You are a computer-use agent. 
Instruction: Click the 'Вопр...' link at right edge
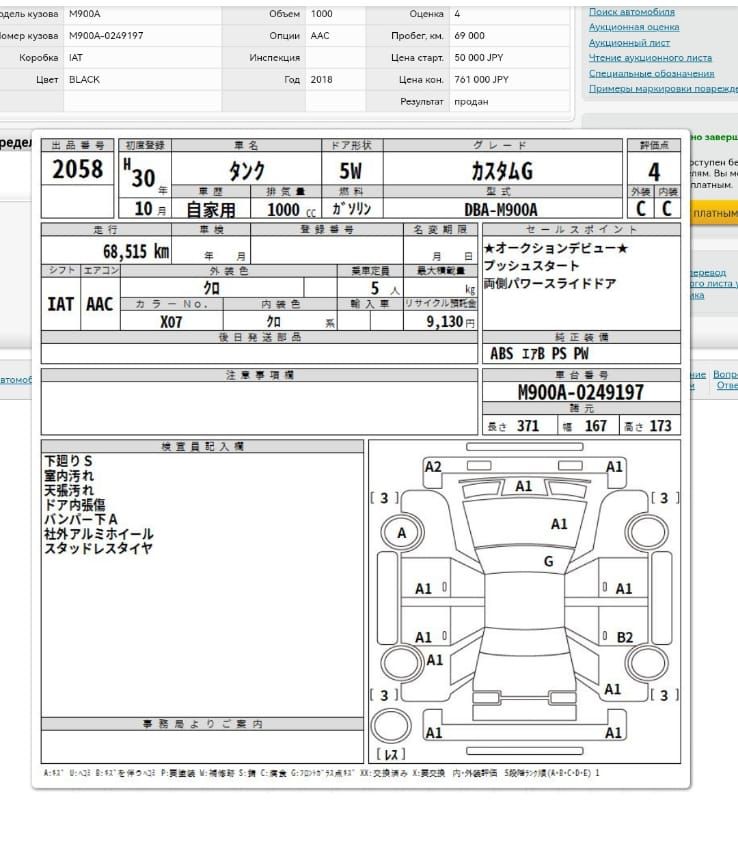(x=725, y=374)
